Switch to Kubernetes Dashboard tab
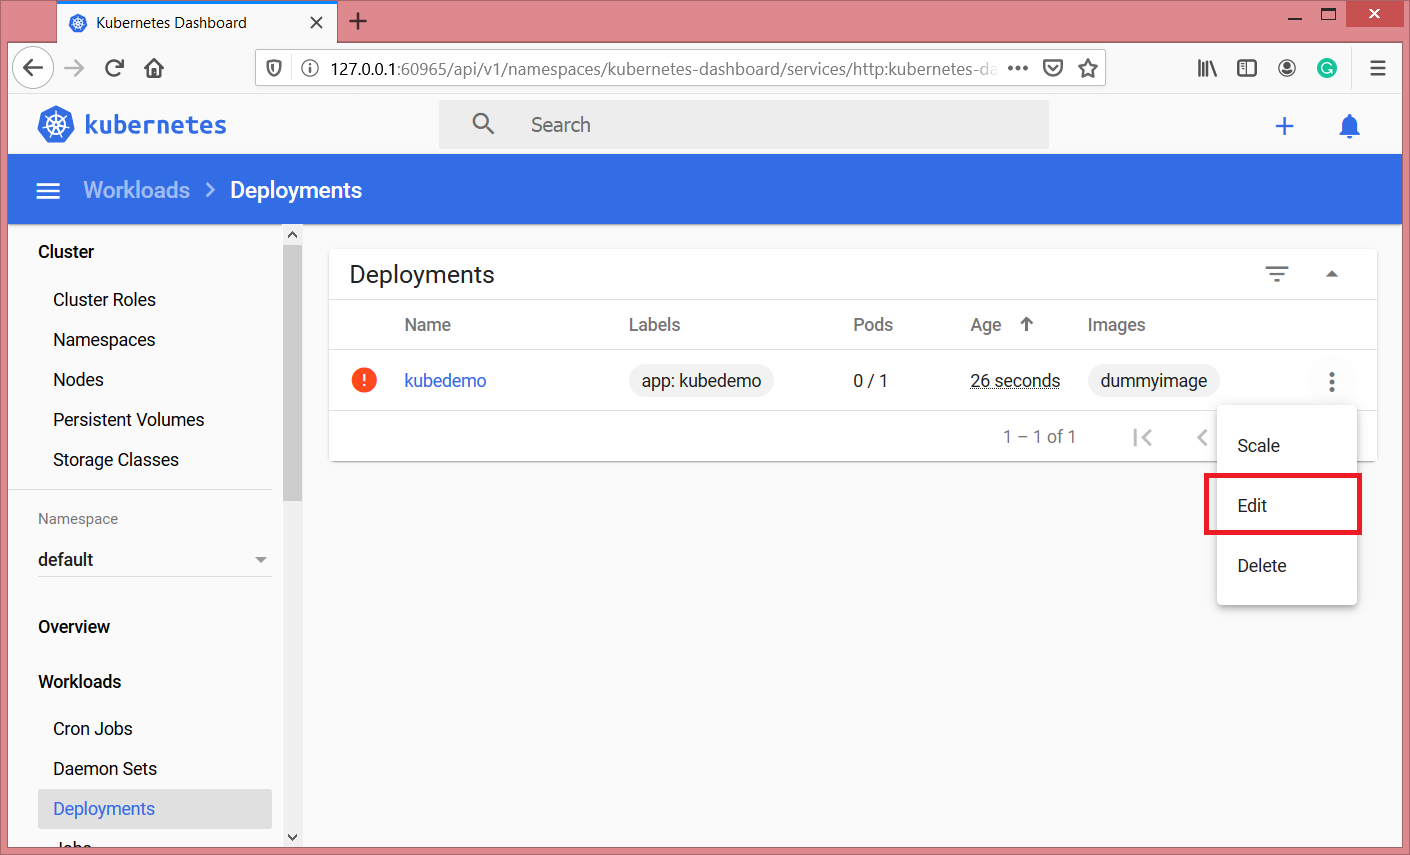 pyautogui.click(x=196, y=22)
